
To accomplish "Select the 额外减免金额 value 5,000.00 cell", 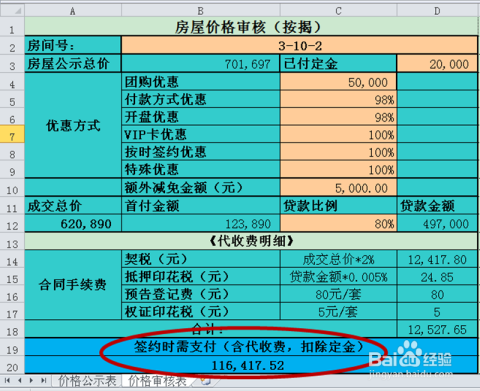I will pyautogui.click(x=338, y=188).
